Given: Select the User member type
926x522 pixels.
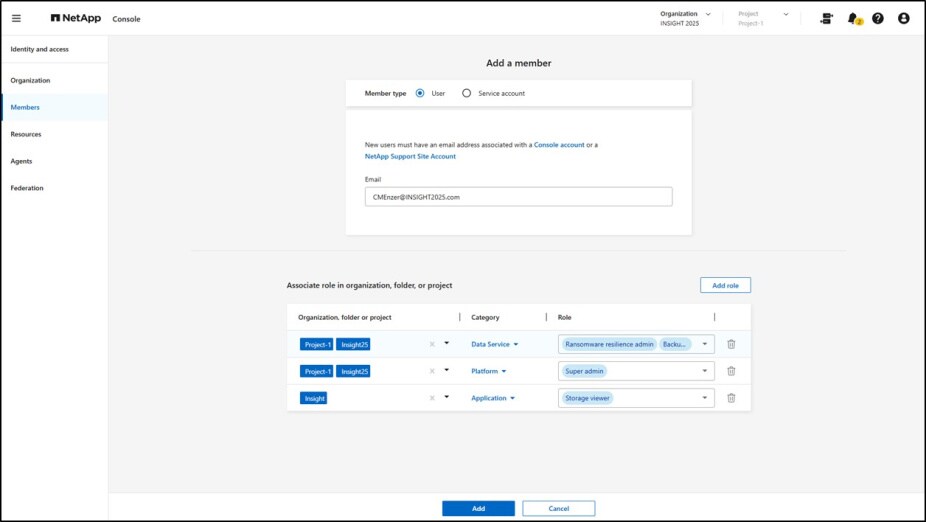Looking at the screenshot, I should [x=420, y=93].
